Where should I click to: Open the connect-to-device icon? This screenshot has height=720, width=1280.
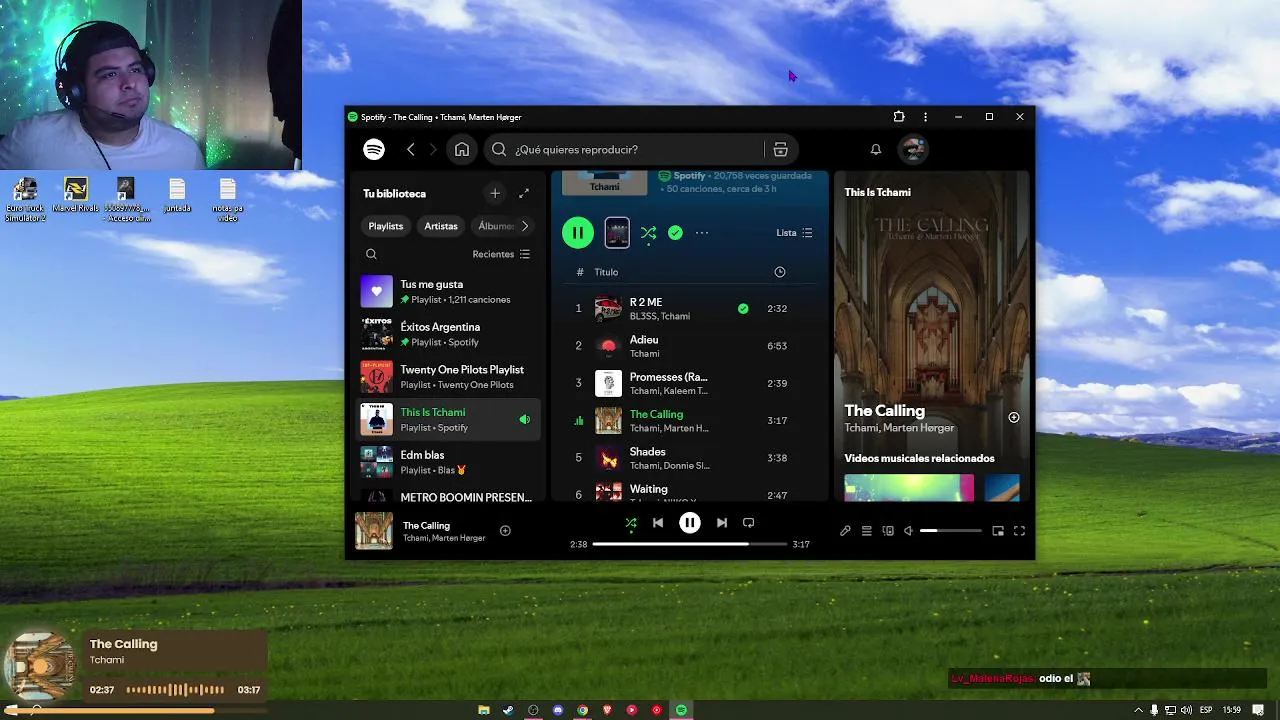(888, 531)
